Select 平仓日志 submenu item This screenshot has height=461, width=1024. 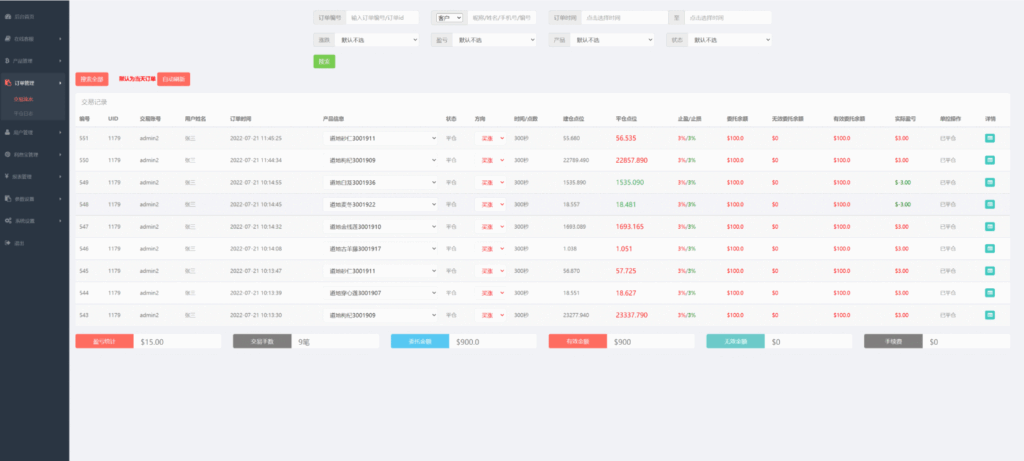click(24, 114)
